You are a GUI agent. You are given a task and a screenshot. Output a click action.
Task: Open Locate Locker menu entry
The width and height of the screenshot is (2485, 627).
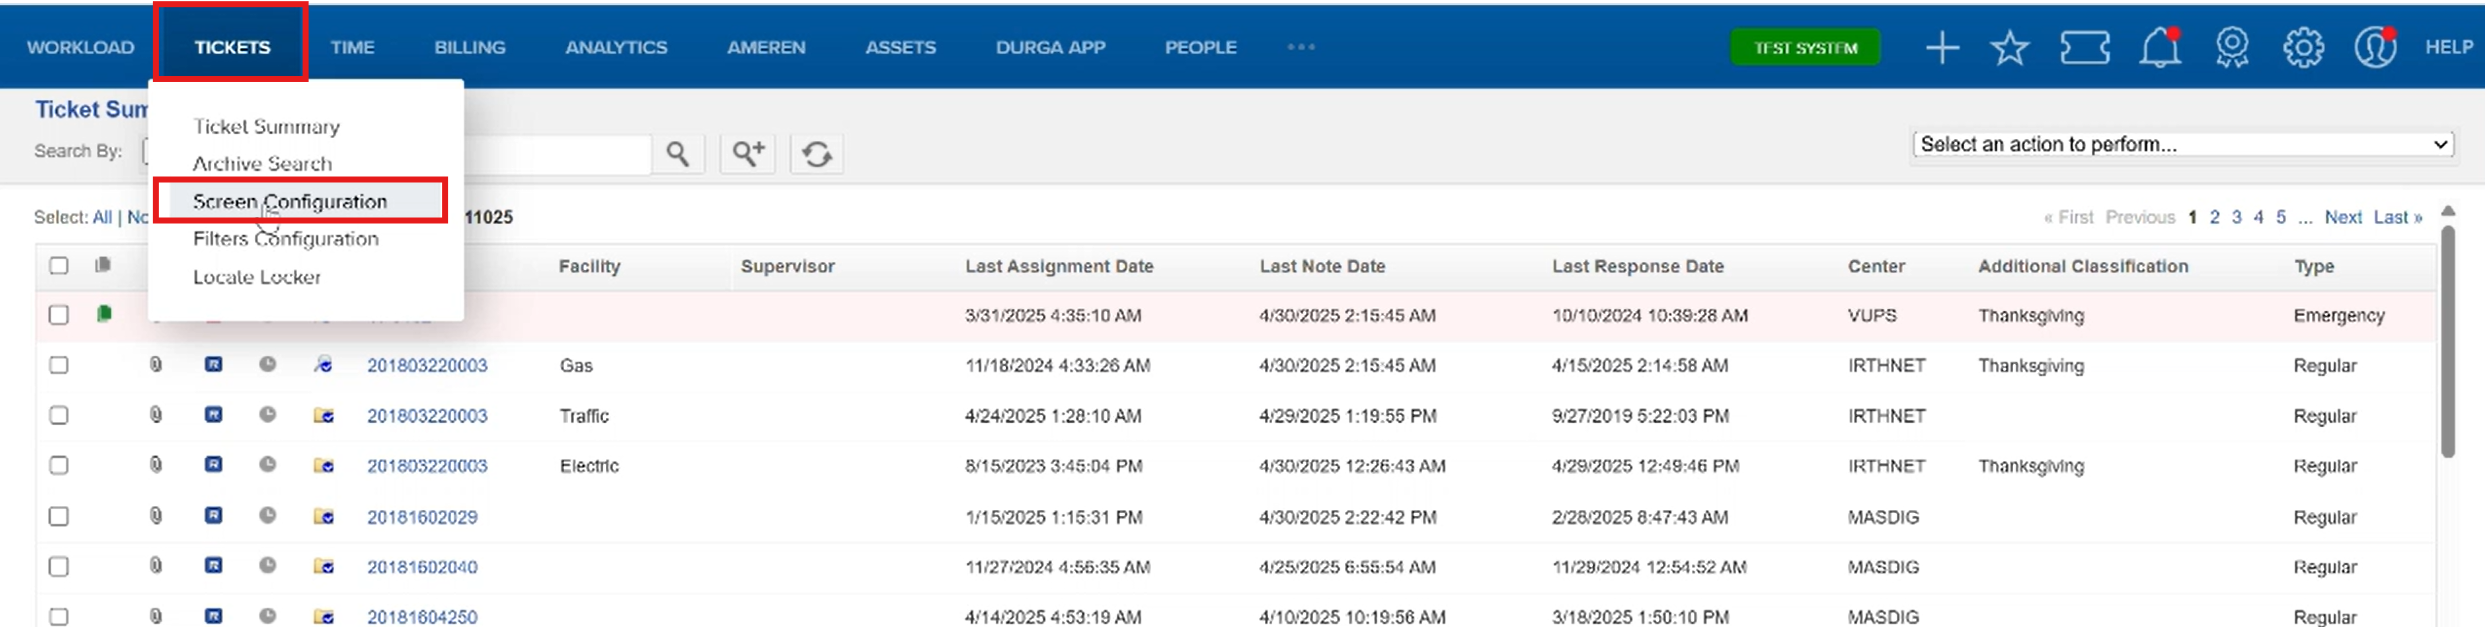257,276
